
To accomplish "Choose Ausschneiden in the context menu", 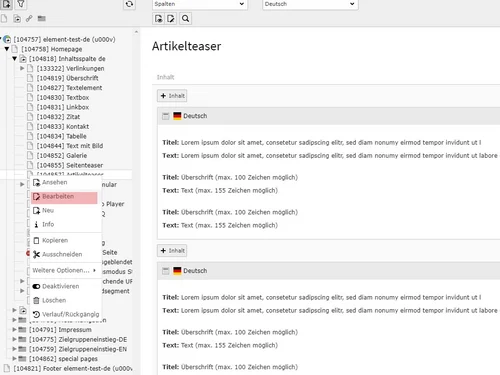I will 66,254.
